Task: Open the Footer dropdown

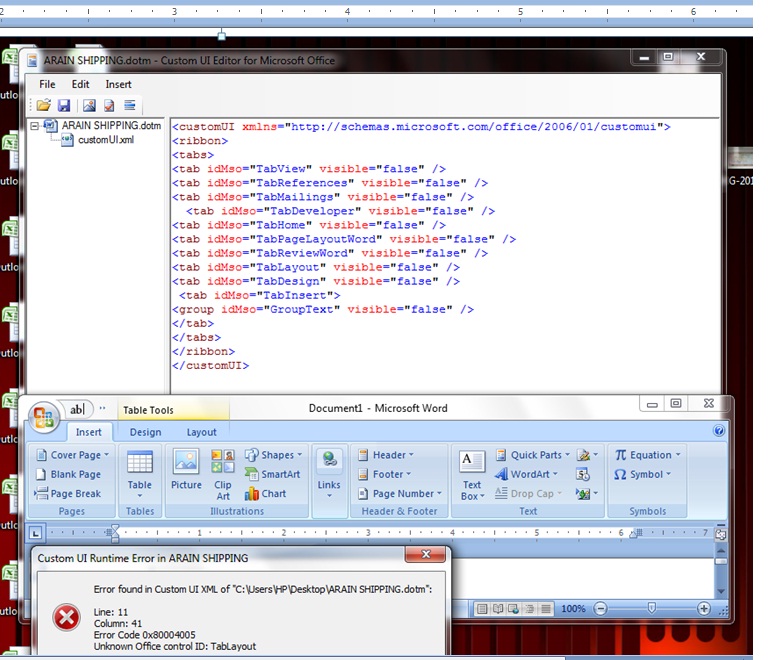Action: (x=384, y=474)
